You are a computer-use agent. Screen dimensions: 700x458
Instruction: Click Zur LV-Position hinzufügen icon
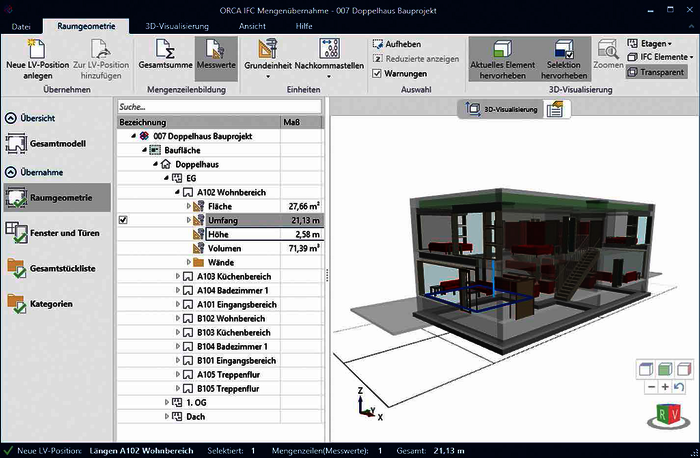coord(100,48)
